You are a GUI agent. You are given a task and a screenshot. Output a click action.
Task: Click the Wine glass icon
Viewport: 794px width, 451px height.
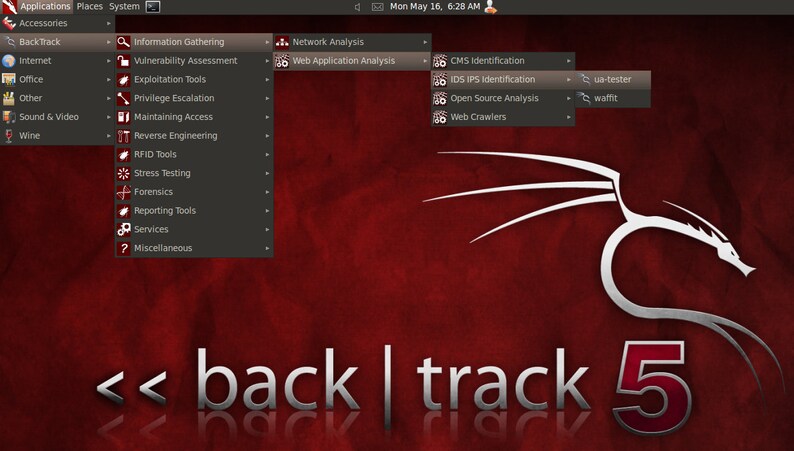point(9,136)
